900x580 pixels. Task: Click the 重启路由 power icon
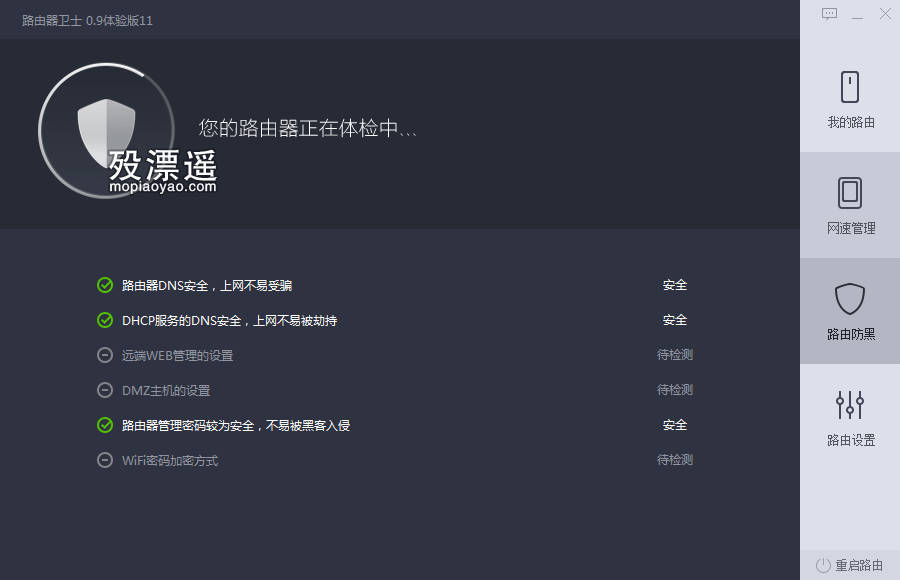[823, 565]
